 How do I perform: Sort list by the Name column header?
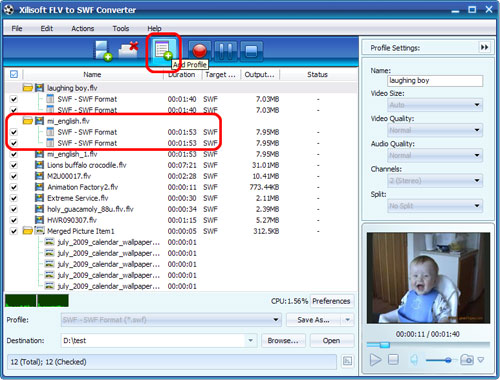[93, 74]
